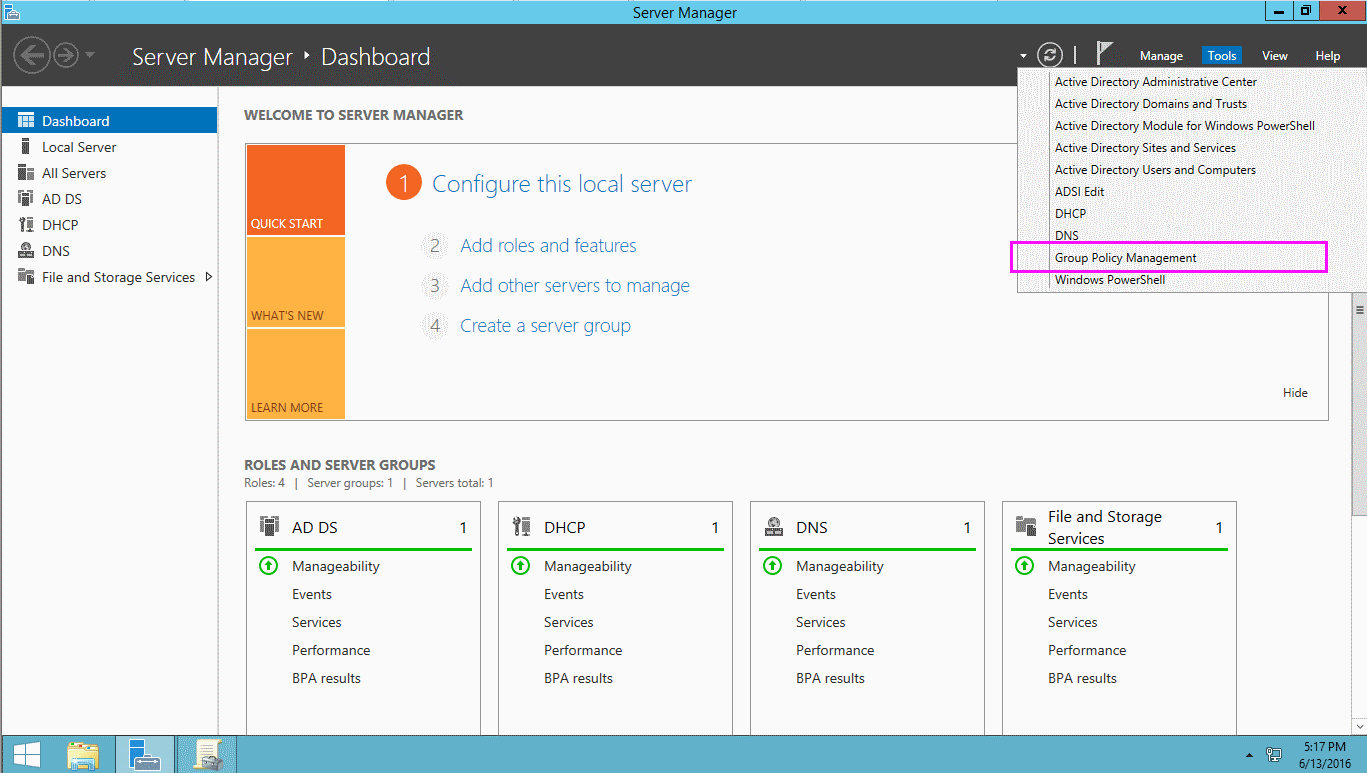This screenshot has height=773, width=1367.
Task: Click Add other servers to manage
Action: 575,286
